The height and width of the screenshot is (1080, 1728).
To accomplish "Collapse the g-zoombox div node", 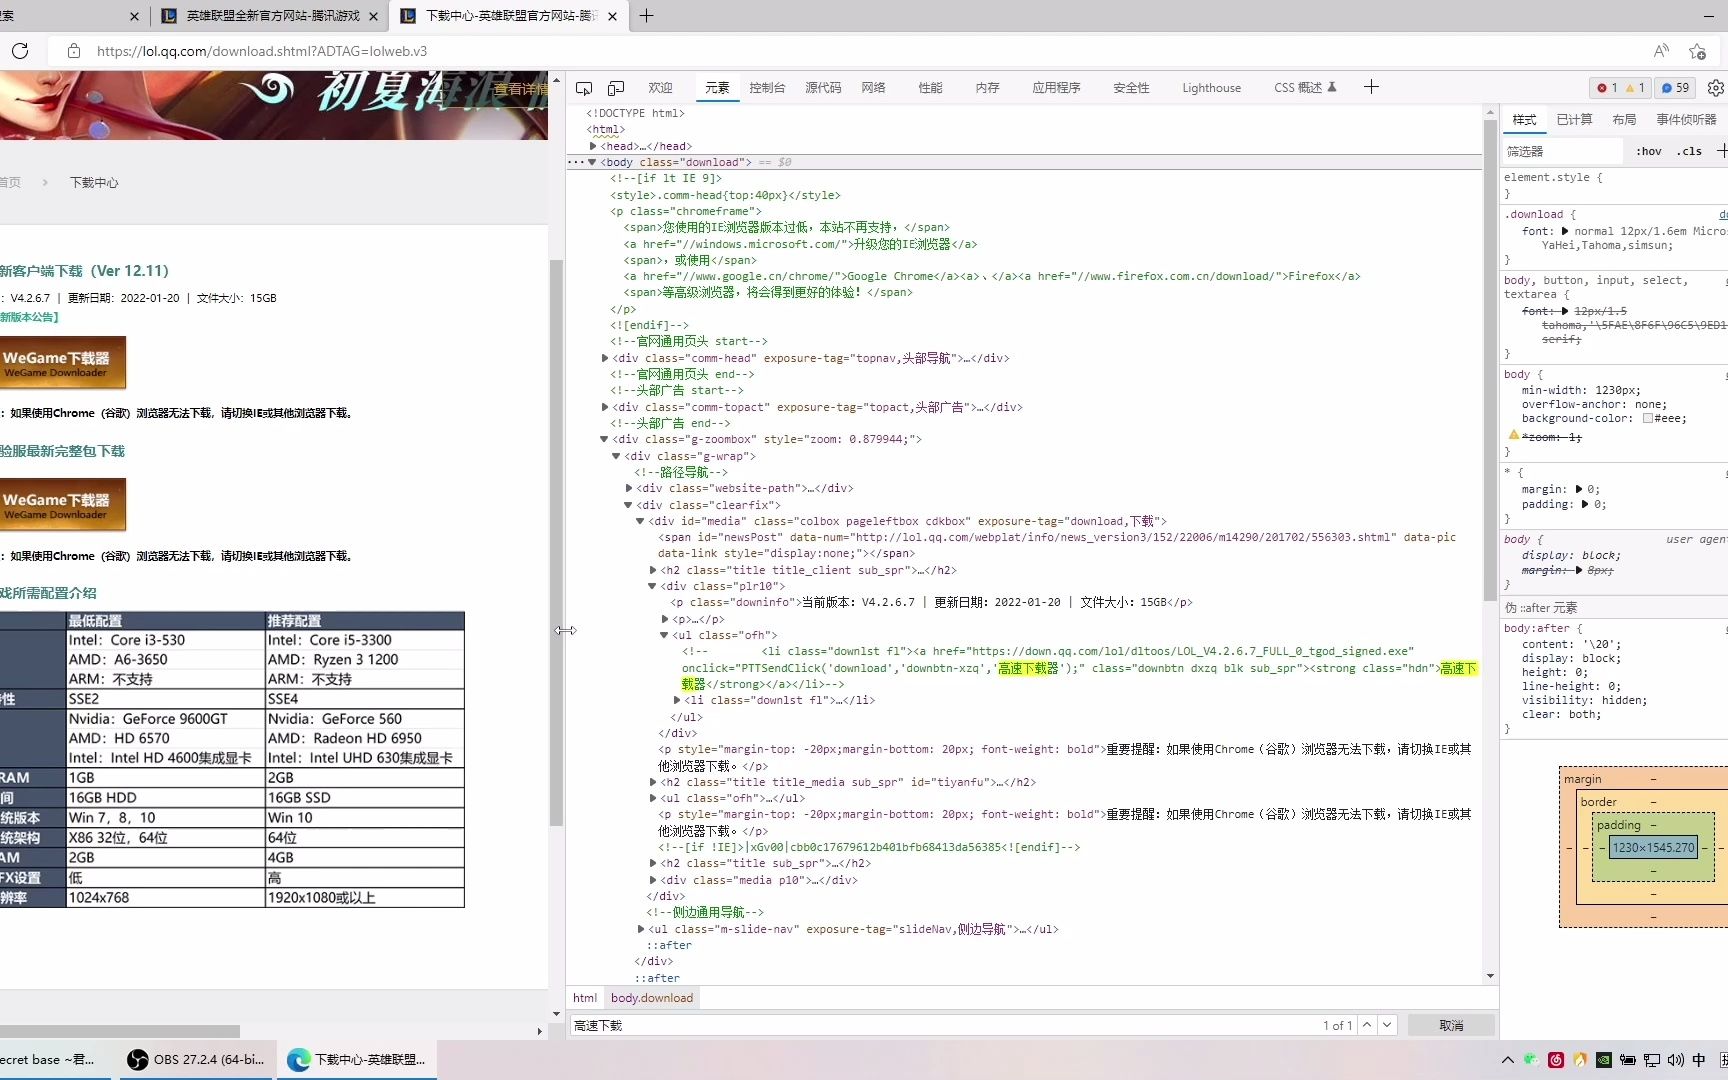I will tap(604, 439).
